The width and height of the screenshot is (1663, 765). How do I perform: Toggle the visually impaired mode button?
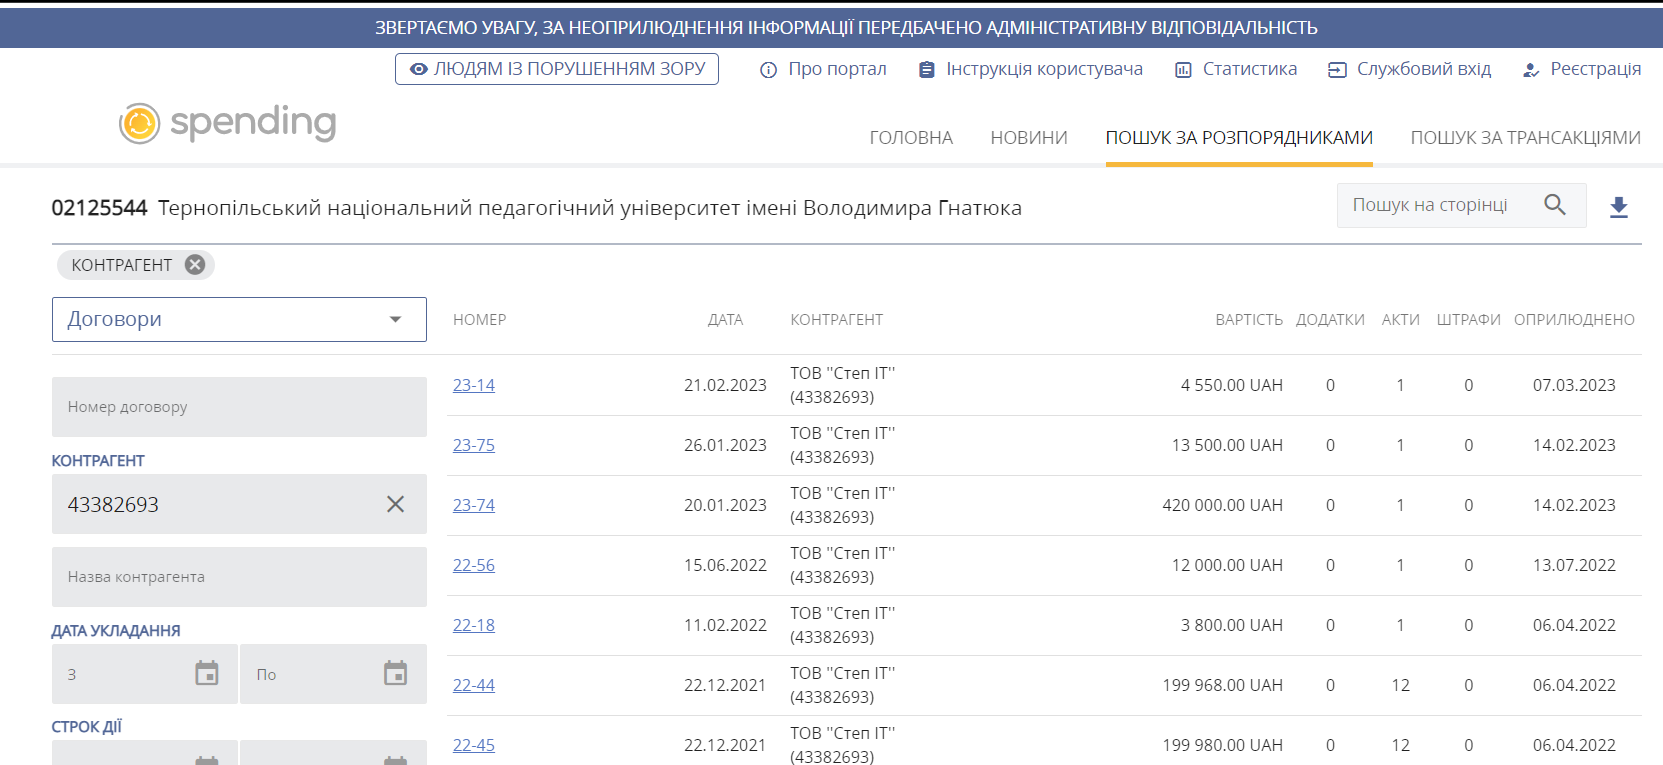click(556, 69)
